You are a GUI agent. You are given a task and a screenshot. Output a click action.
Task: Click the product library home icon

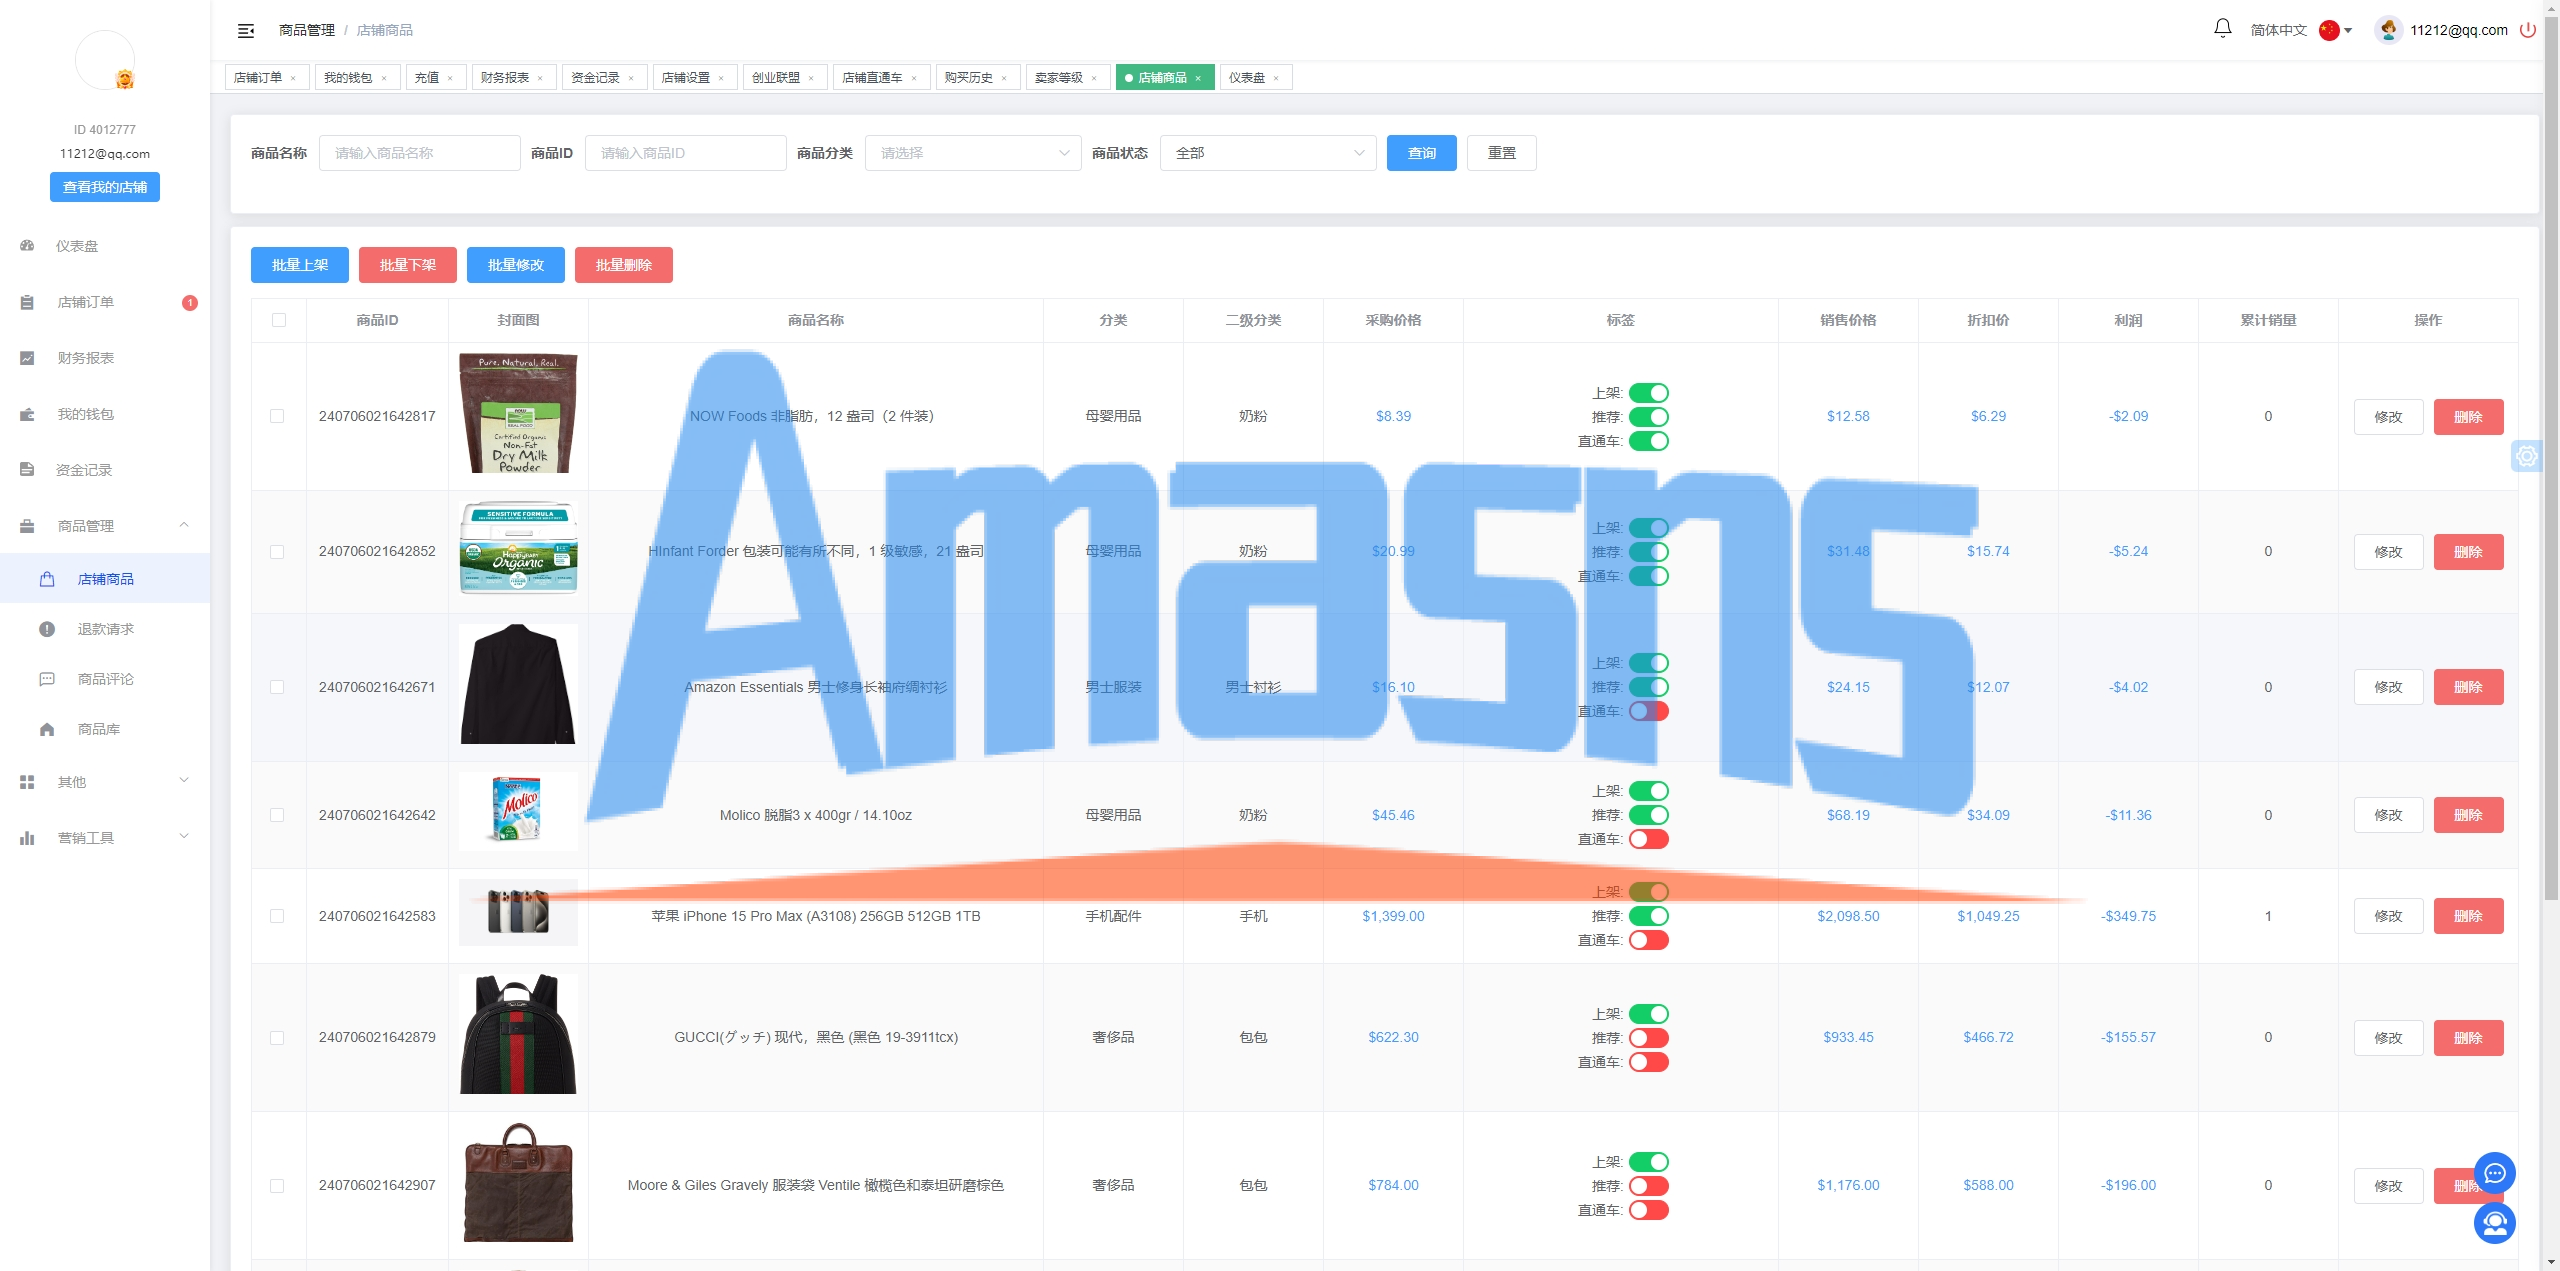pyautogui.click(x=47, y=729)
